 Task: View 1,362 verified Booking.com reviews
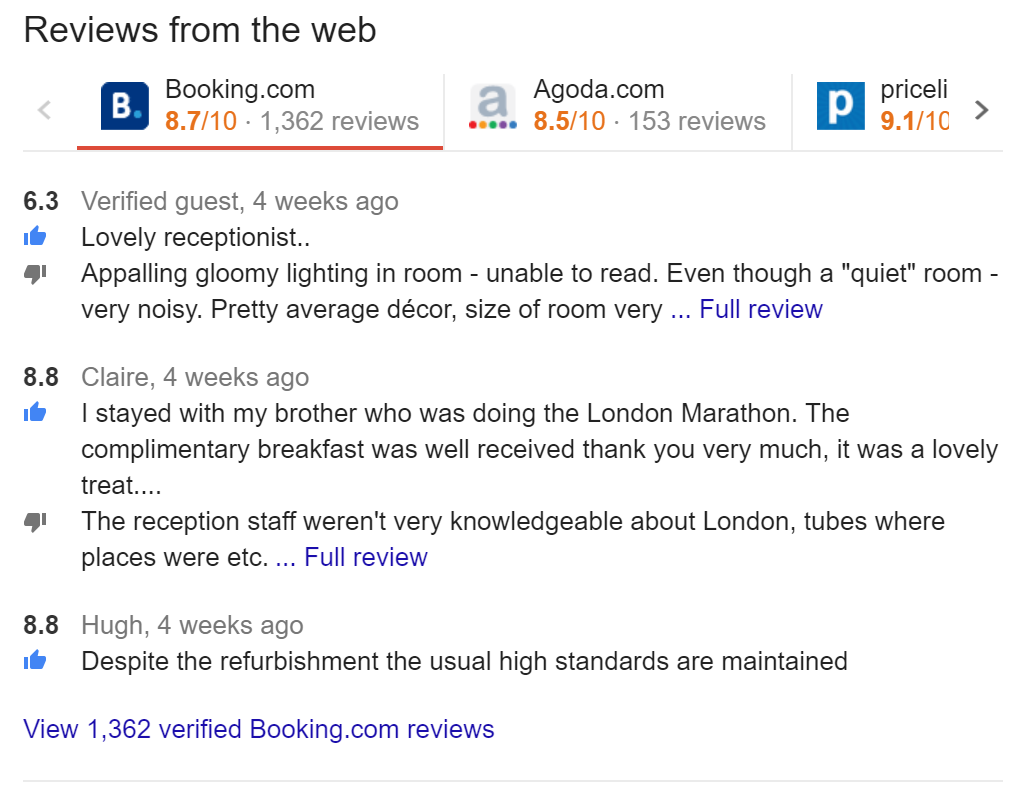tap(259, 729)
